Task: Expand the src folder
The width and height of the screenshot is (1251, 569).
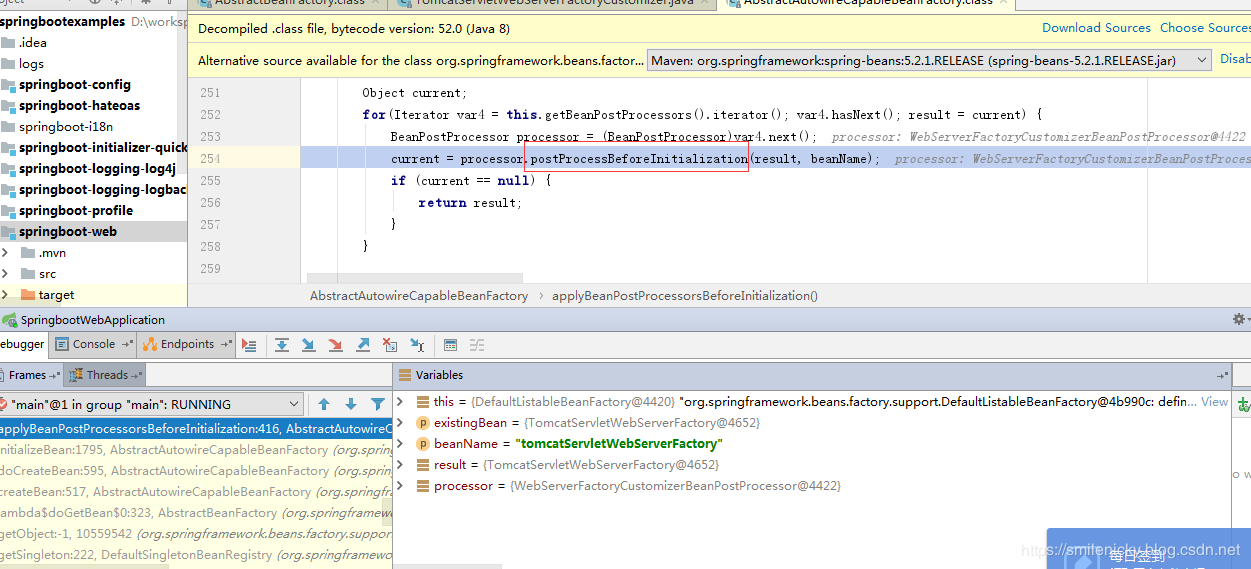Action: tap(6, 274)
